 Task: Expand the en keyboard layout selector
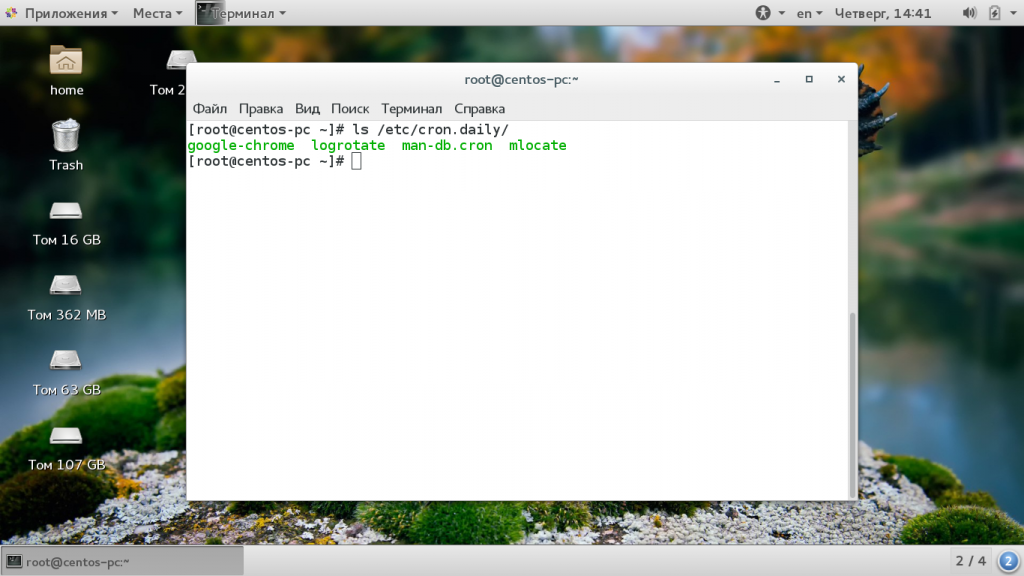click(809, 13)
